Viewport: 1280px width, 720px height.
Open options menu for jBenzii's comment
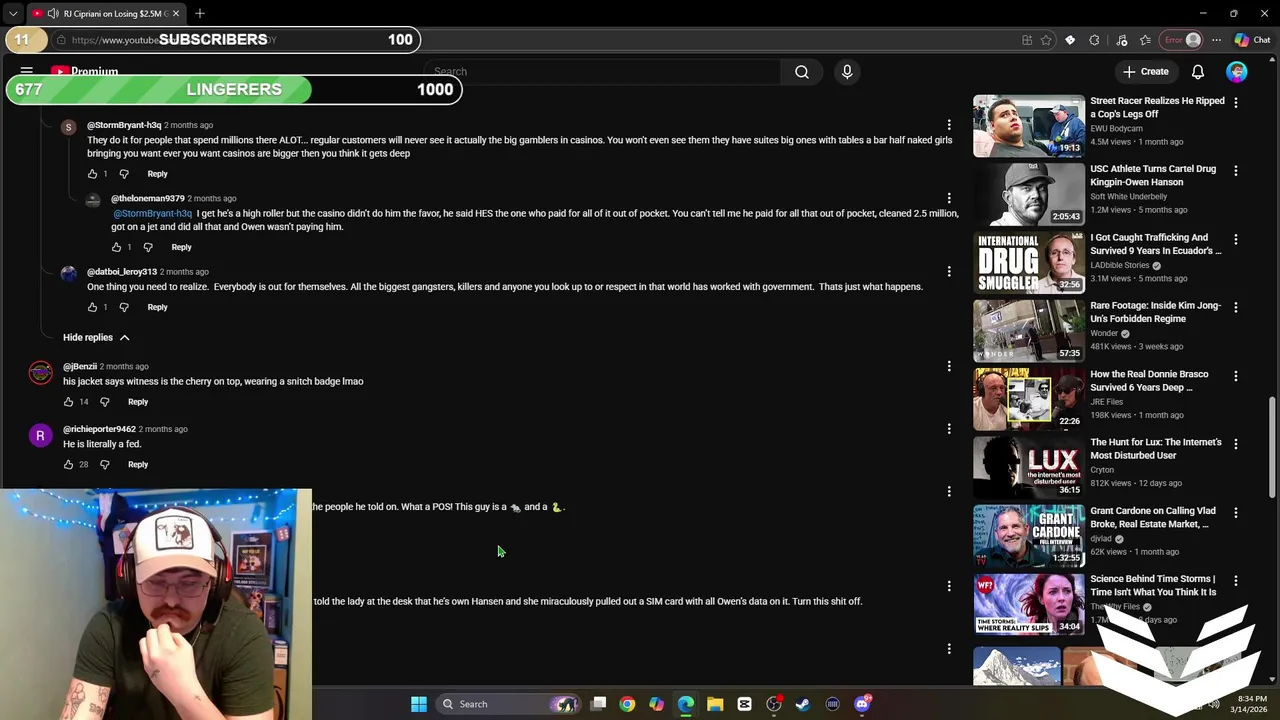[949, 366]
